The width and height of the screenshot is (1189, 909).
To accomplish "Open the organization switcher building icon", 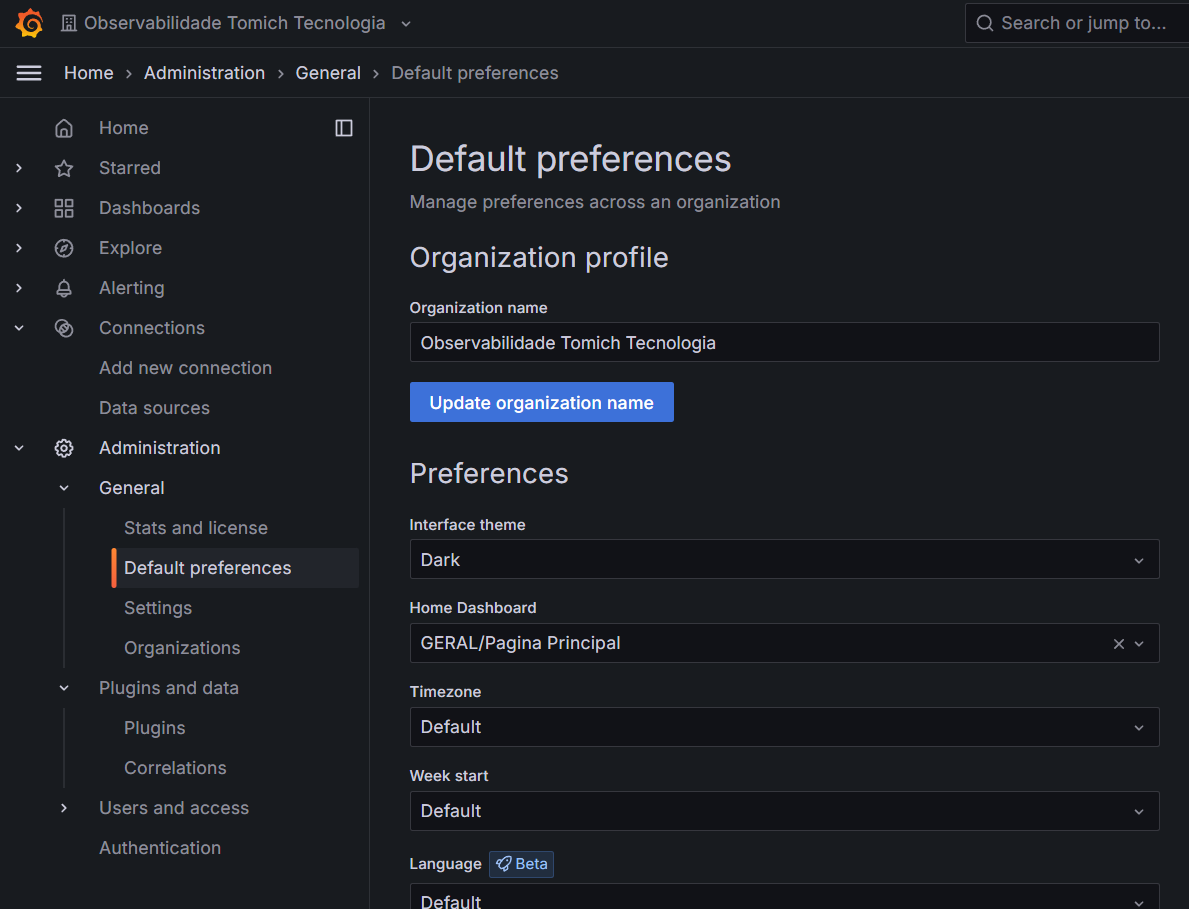I will tap(69, 24).
